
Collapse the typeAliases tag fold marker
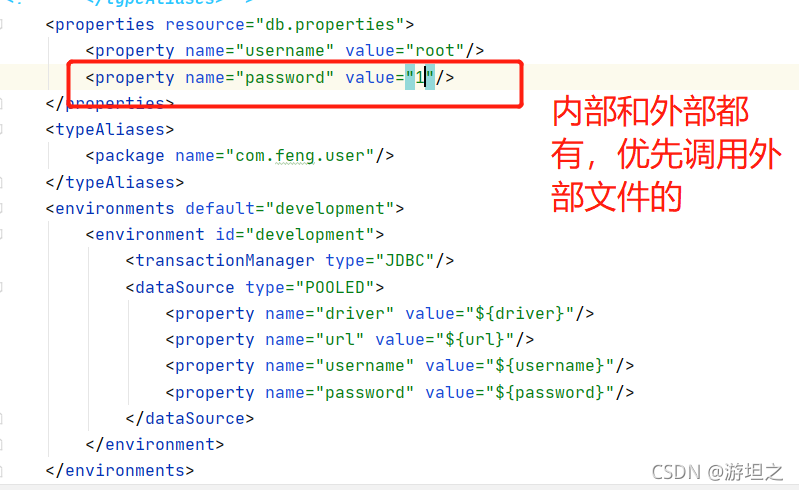pos(2,129)
